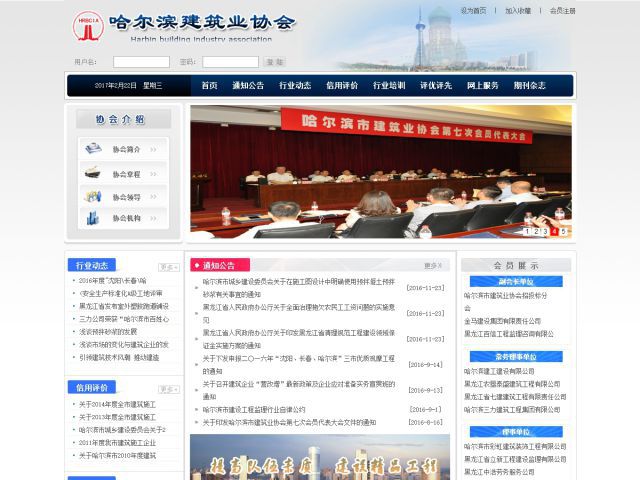Expand more items in 通知公告 section

click(x=432, y=266)
